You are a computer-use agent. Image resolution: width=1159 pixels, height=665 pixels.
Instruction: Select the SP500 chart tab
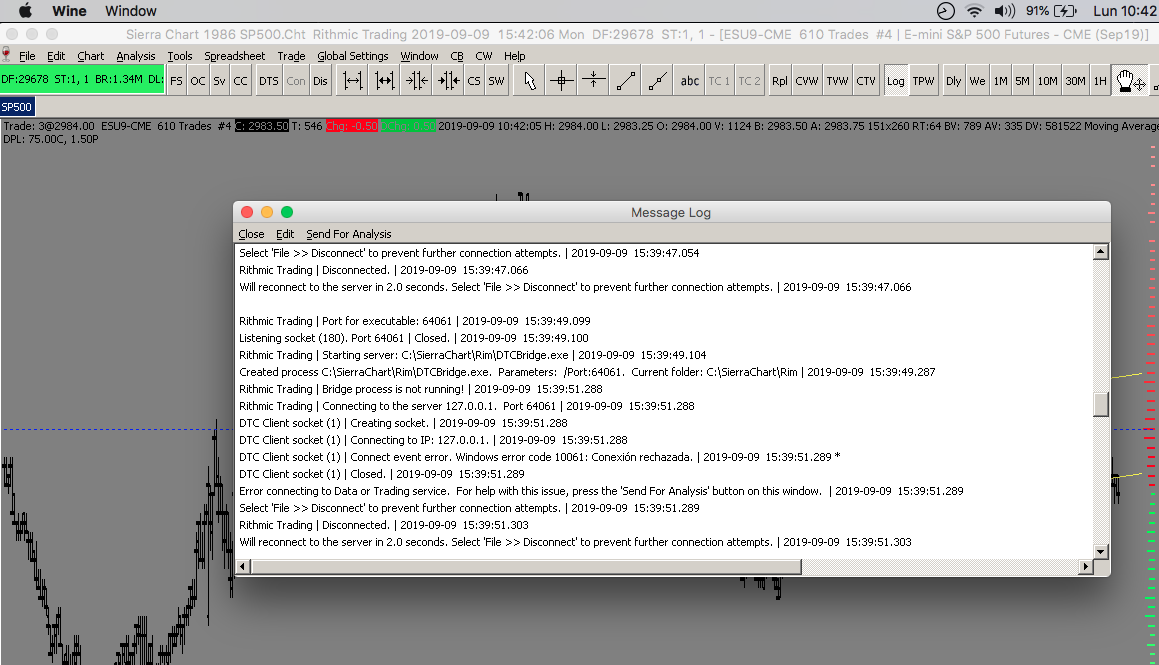(17, 107)
